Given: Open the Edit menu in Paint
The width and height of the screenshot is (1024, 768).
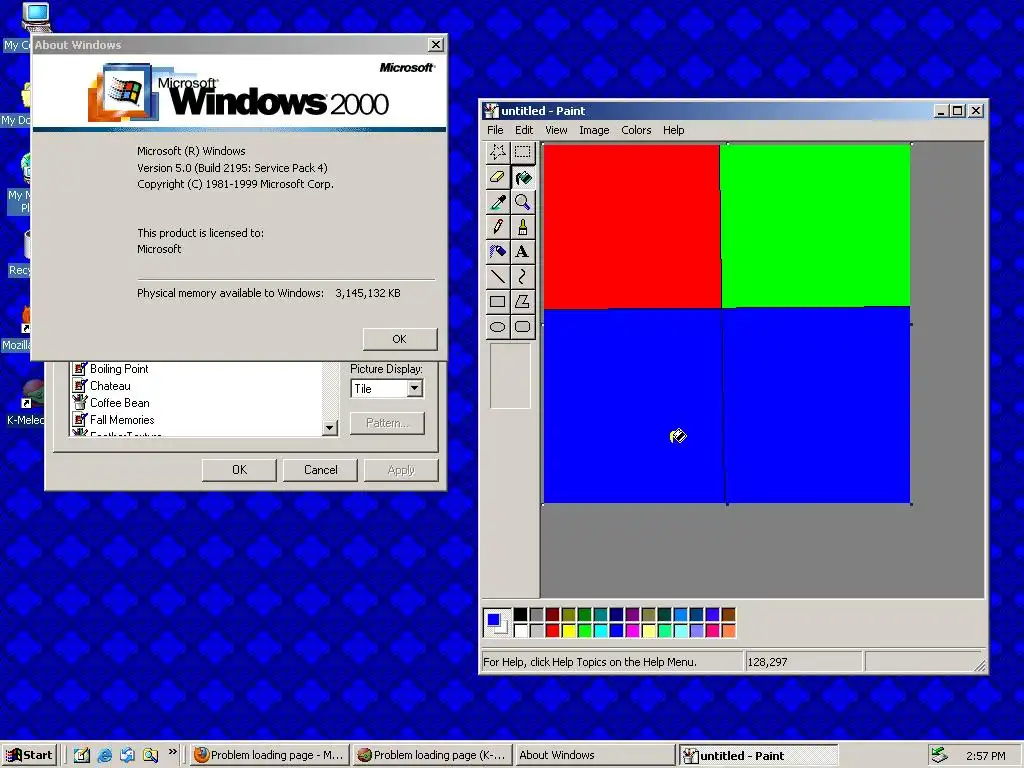Looking at the screenshot, I should pyautogui.click(x=524, y=130).
